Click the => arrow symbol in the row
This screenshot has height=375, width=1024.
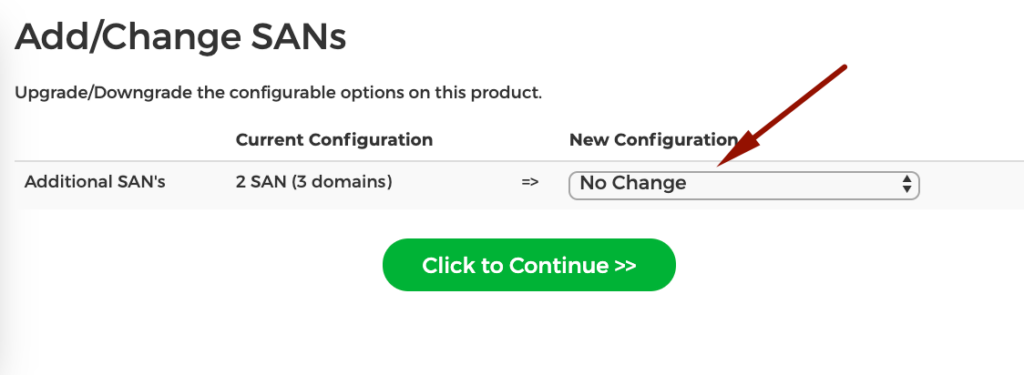(x=530, y=183)
